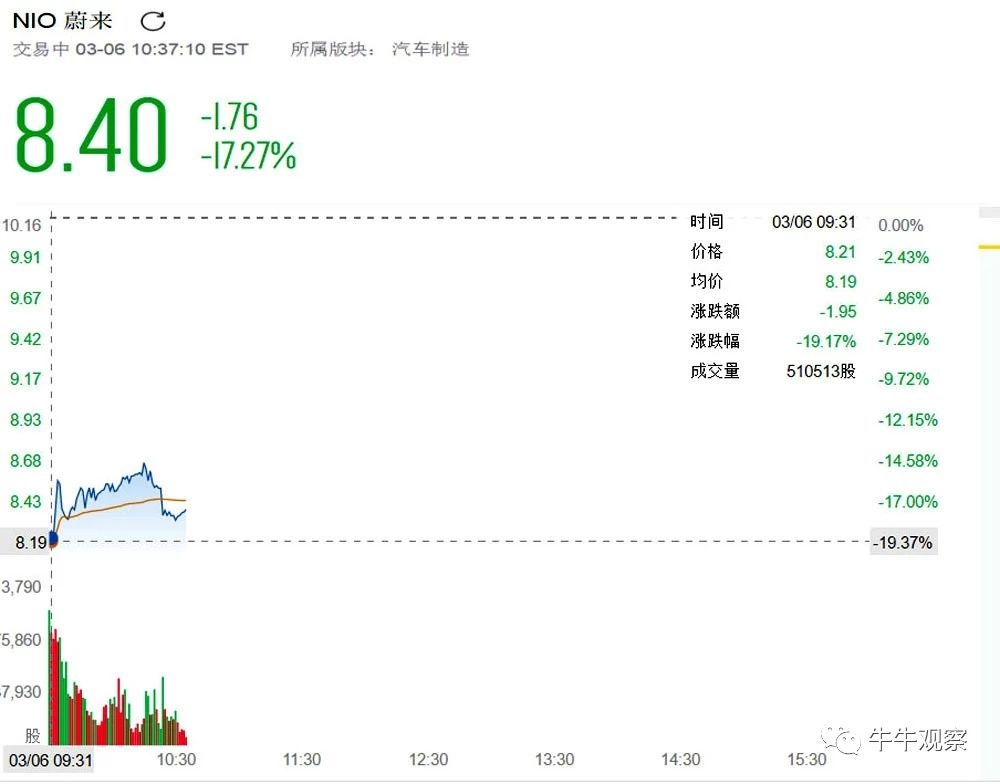Click the 12:30 label on the time axis
The width and height of the screenshot is (1000, 784).
pos(428,760)
